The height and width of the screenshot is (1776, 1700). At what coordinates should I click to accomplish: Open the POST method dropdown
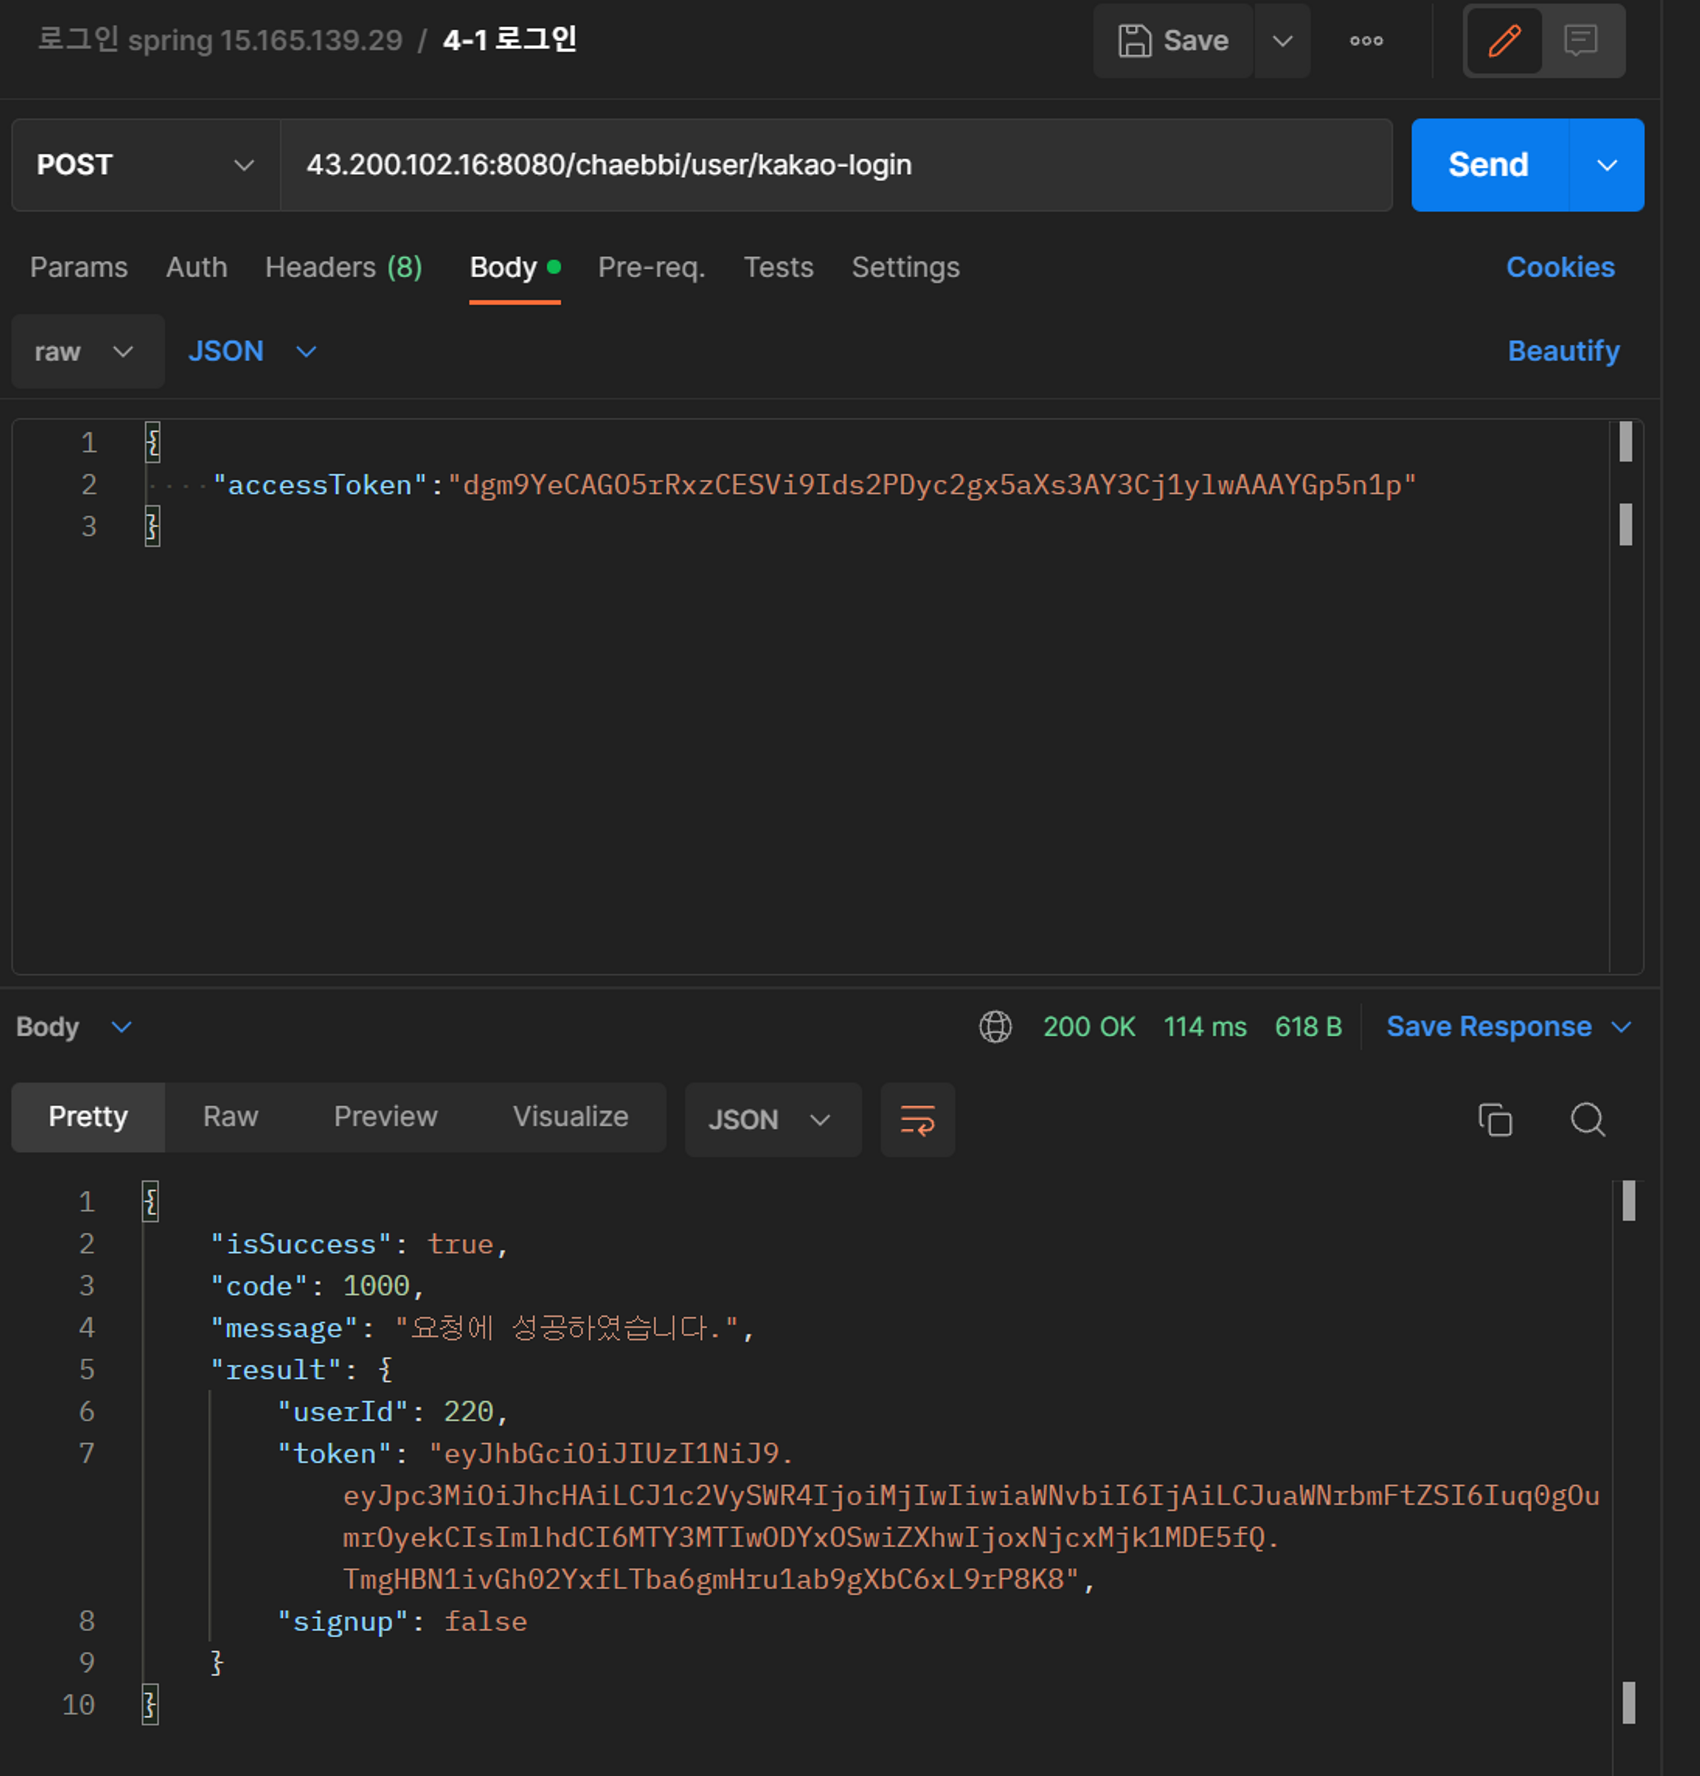[x=146, y=165]
